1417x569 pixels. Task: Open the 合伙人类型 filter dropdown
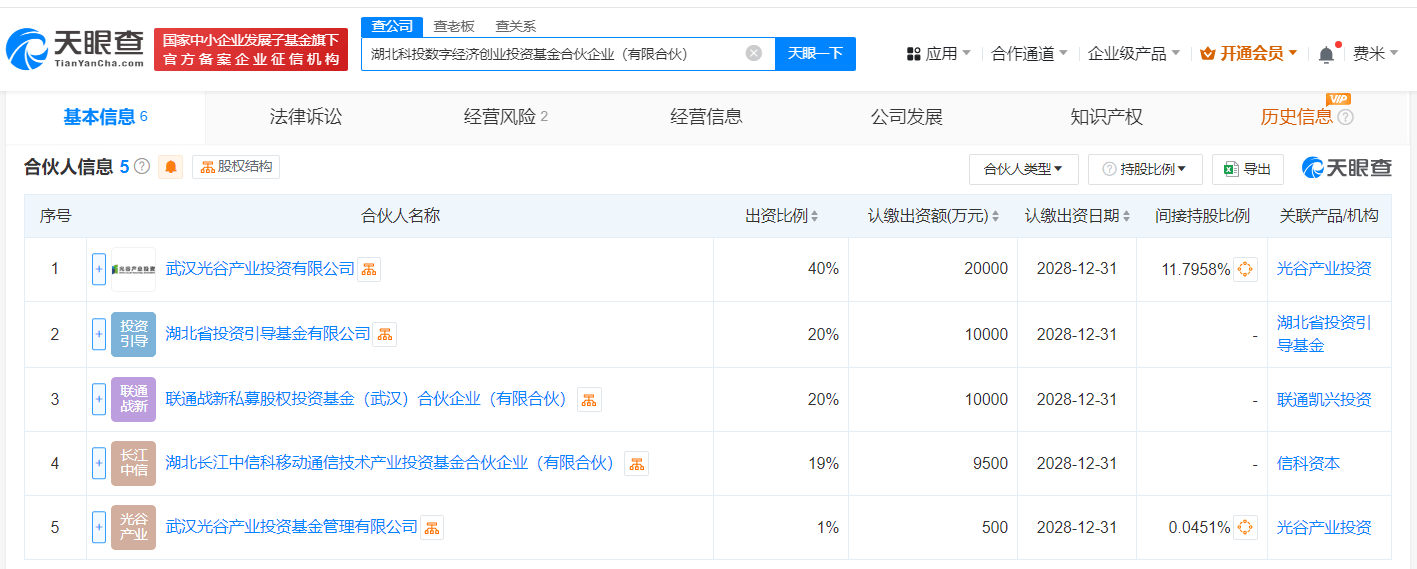pyautogui.click(x=1024, y=169)
